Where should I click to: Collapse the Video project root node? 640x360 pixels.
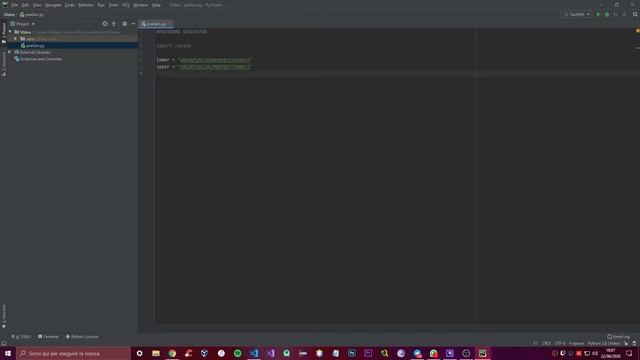(x=10, y=32)
